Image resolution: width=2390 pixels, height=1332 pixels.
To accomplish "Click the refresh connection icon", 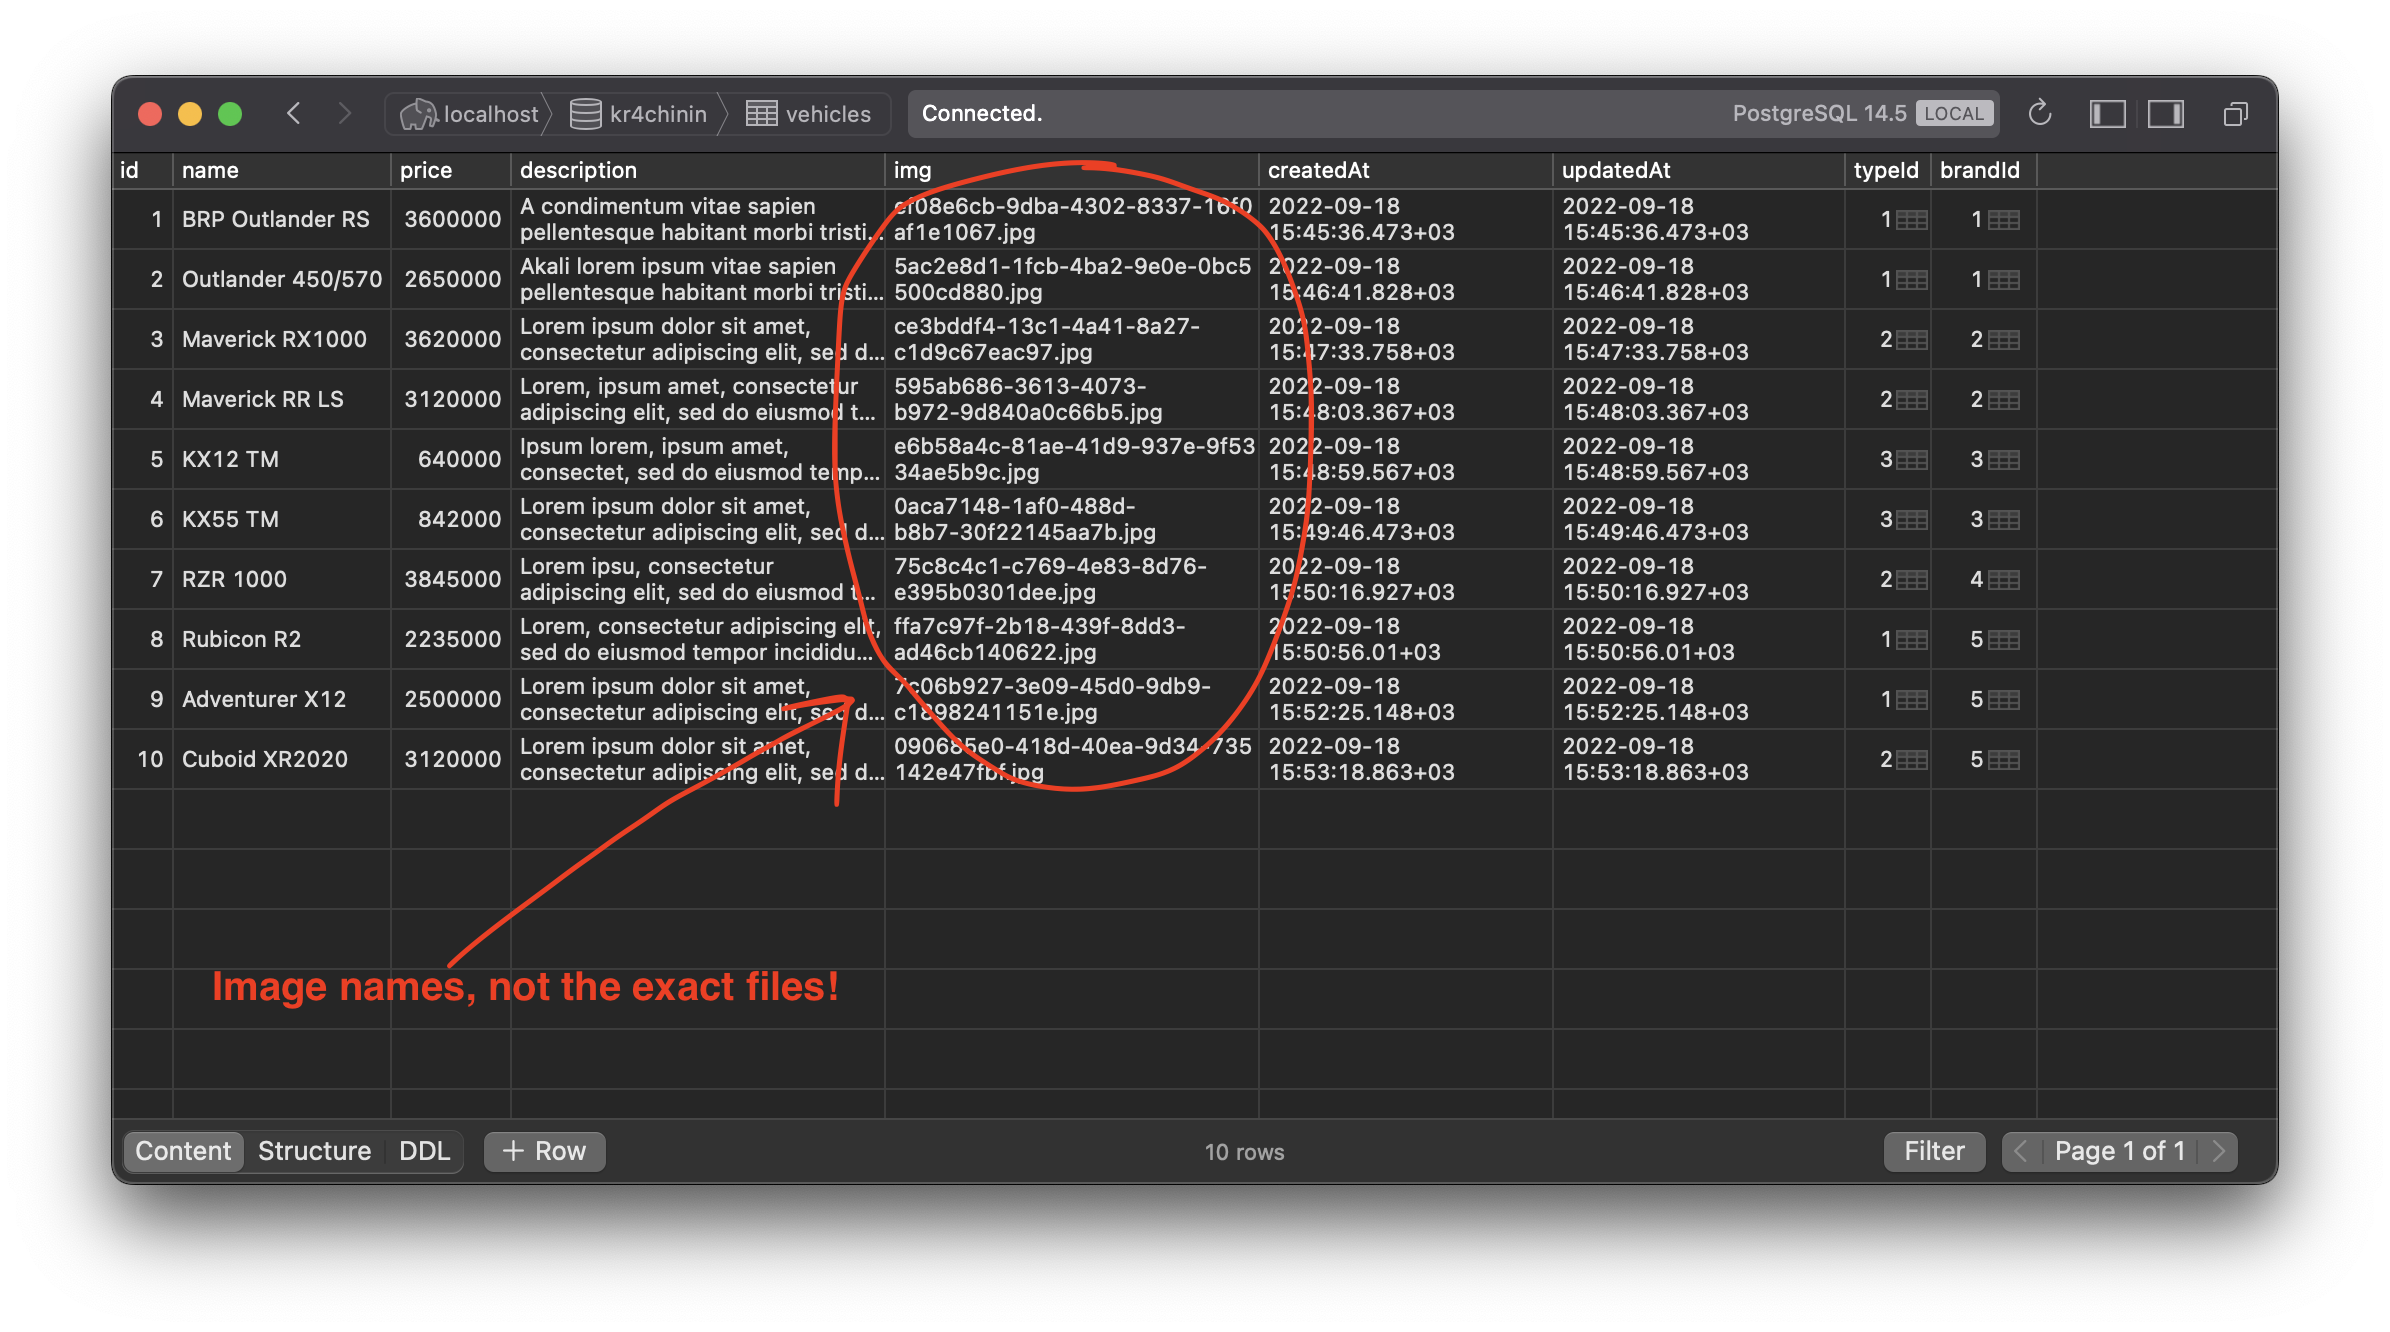I will 2039,113.
